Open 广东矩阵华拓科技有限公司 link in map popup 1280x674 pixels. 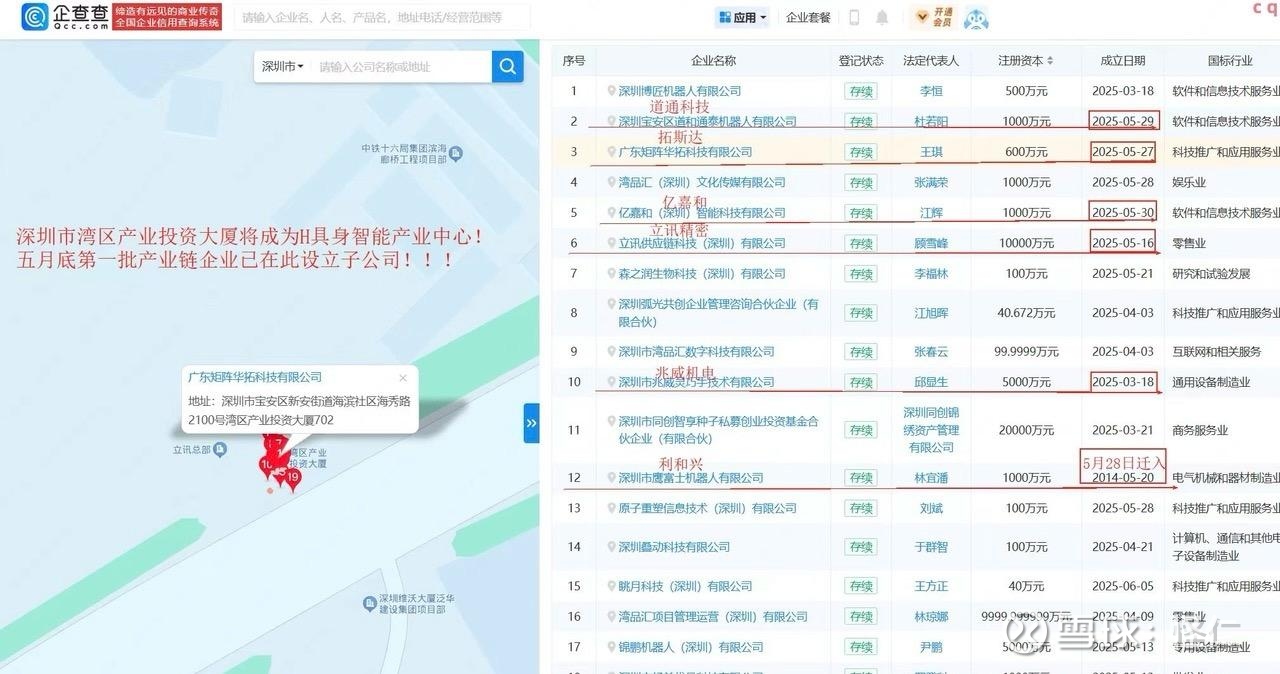pyautogui.click(x=255, y=378)
